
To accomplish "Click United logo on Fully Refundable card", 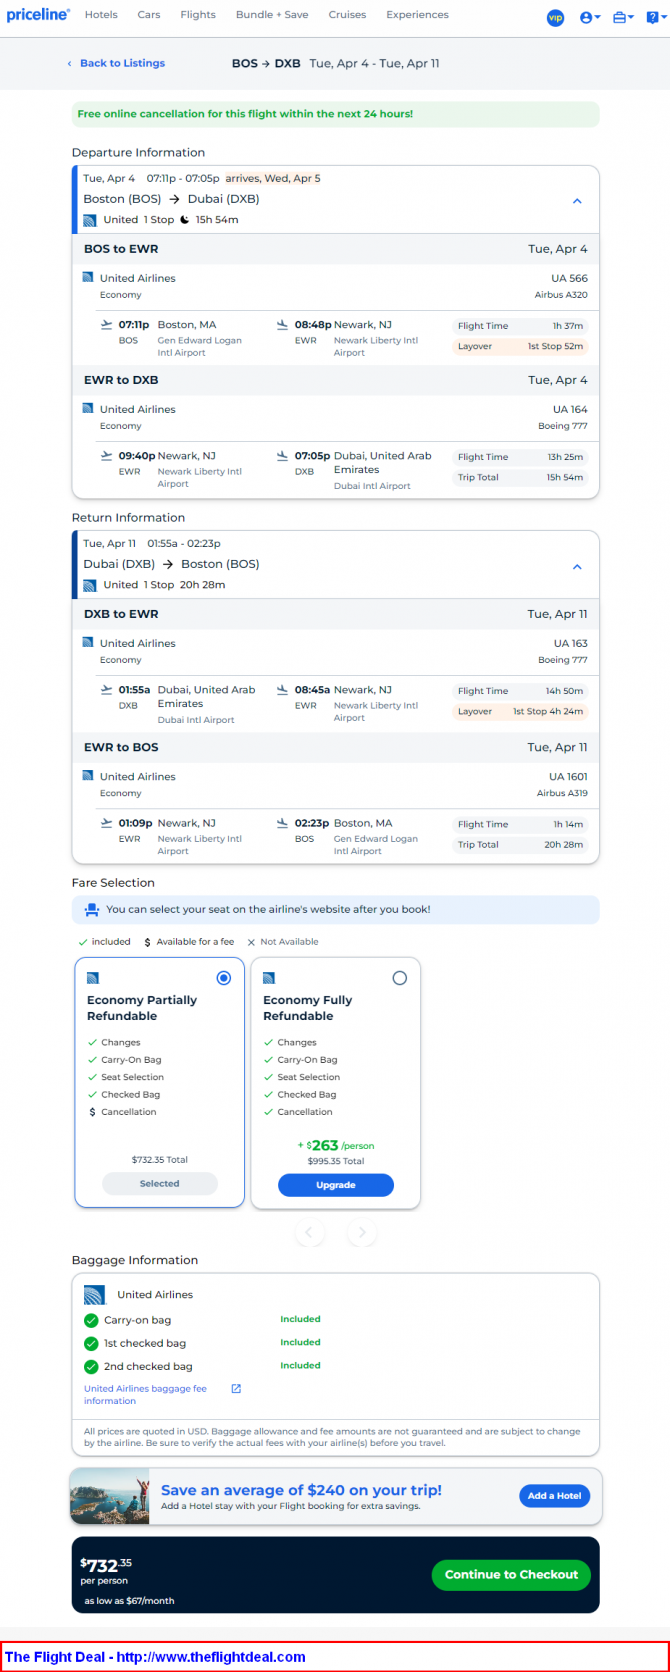I will (x=269, y=978).
